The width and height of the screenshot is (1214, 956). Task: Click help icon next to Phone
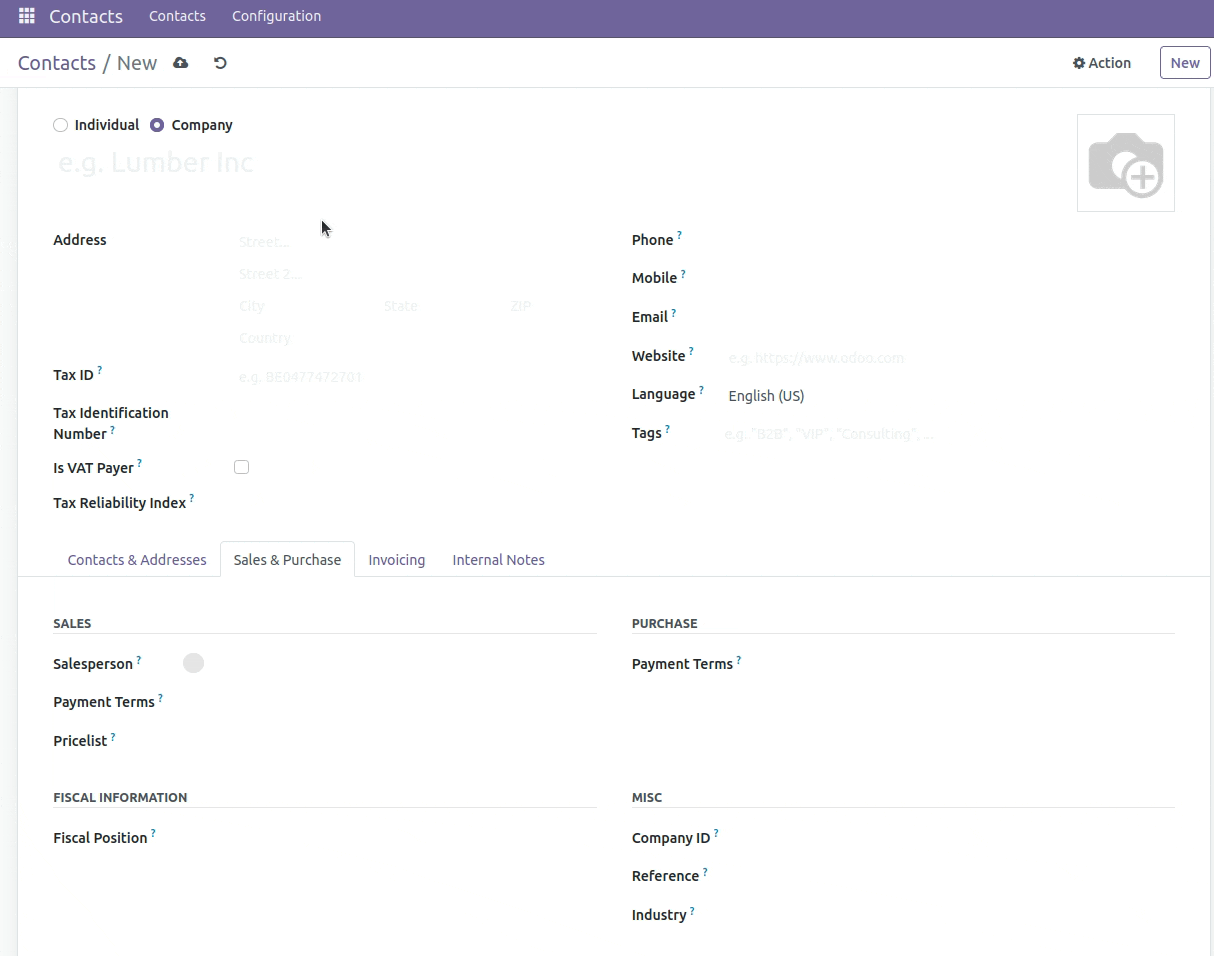[x=680, y=235]
